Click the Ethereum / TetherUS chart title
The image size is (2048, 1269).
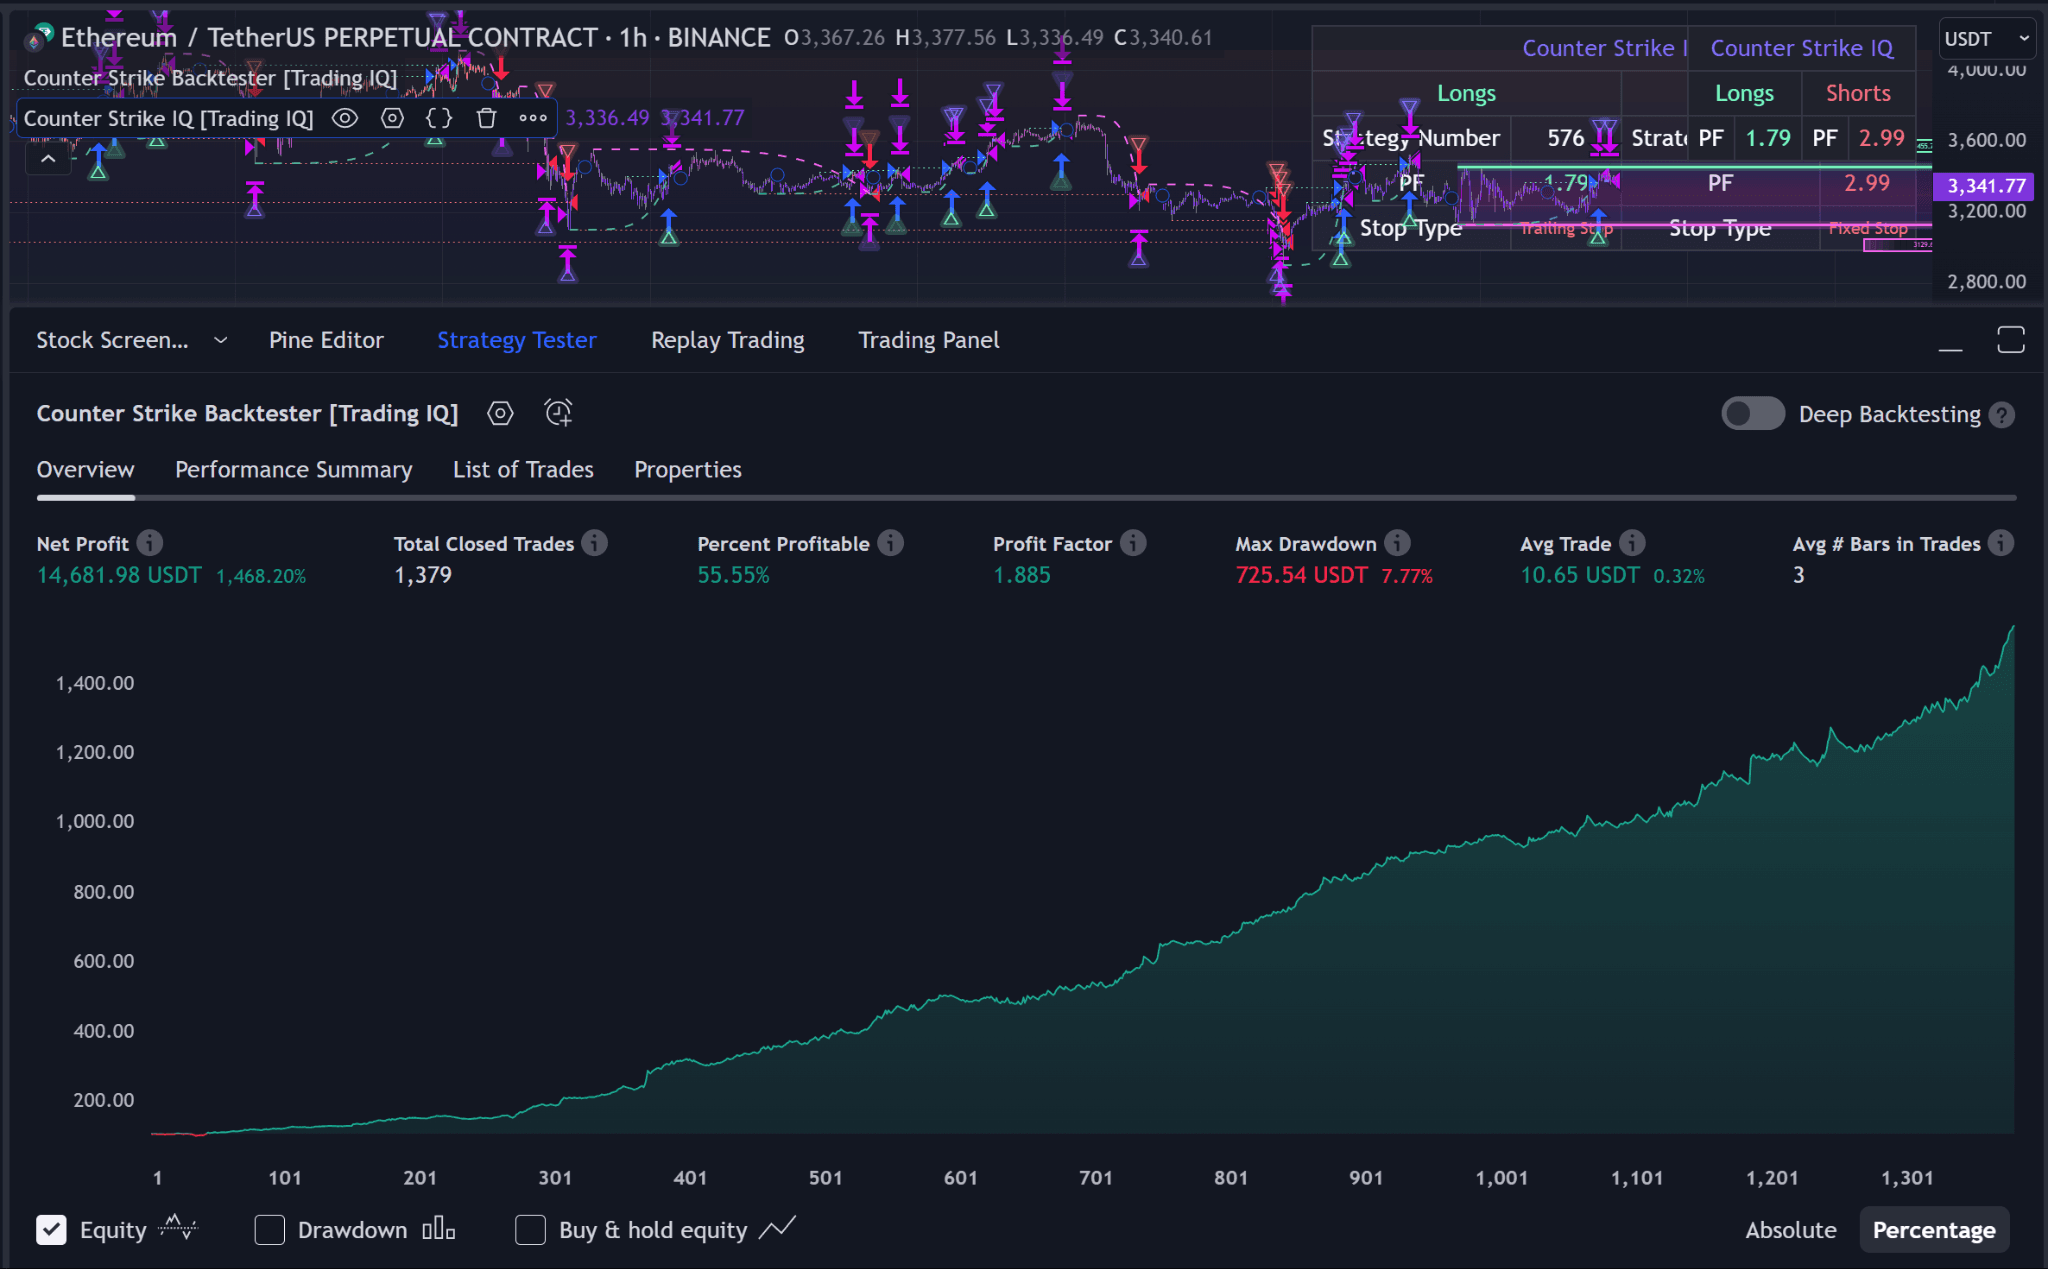coord(415,37)
